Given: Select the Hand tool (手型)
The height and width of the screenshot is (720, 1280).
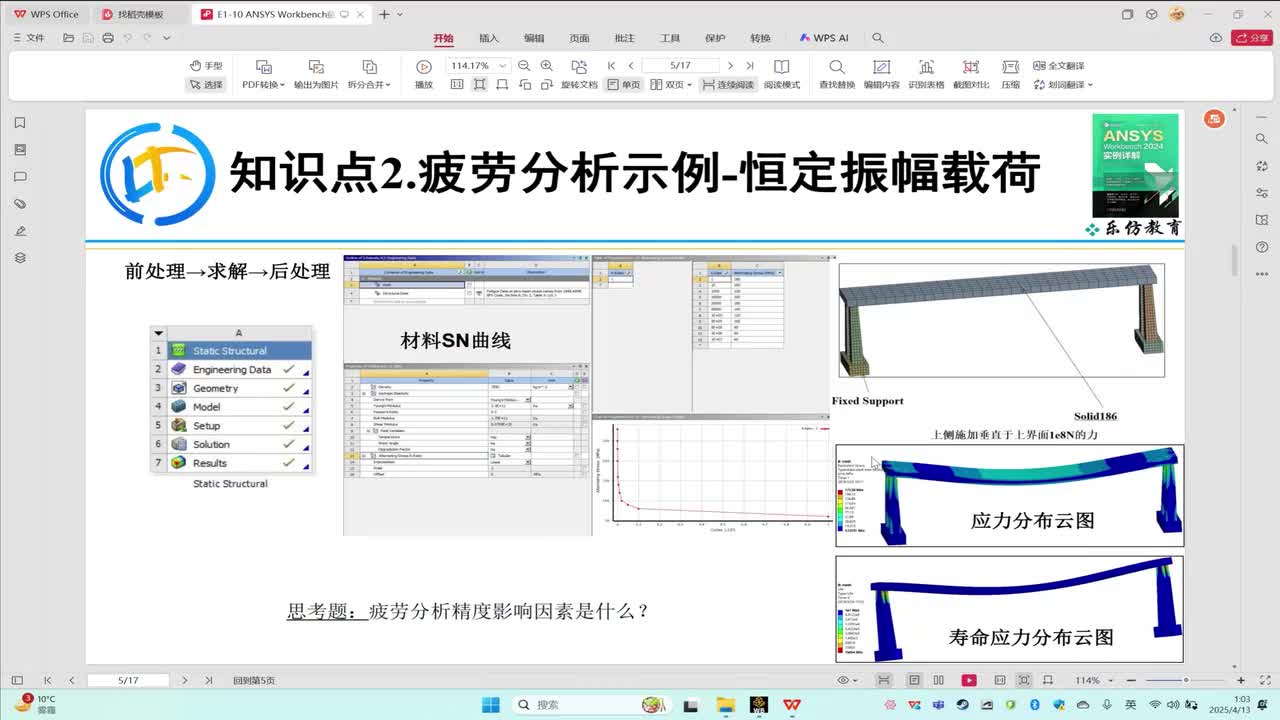Looking at the screenshot, I should (x=206, y=66).
